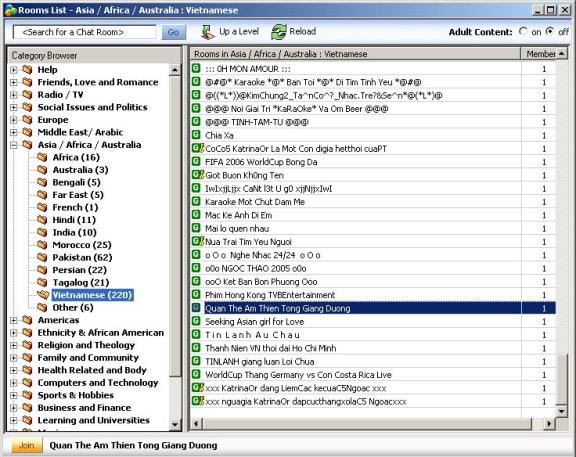The width and height of the screenshot is (576, 457).
Task: Select the Persian (22) category
Action: (80, 270)
